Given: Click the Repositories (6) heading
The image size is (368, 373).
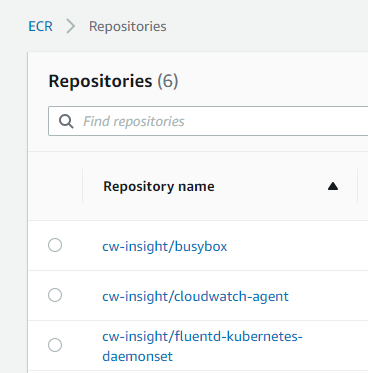Looking at the screenshot, I should [113, 81].
